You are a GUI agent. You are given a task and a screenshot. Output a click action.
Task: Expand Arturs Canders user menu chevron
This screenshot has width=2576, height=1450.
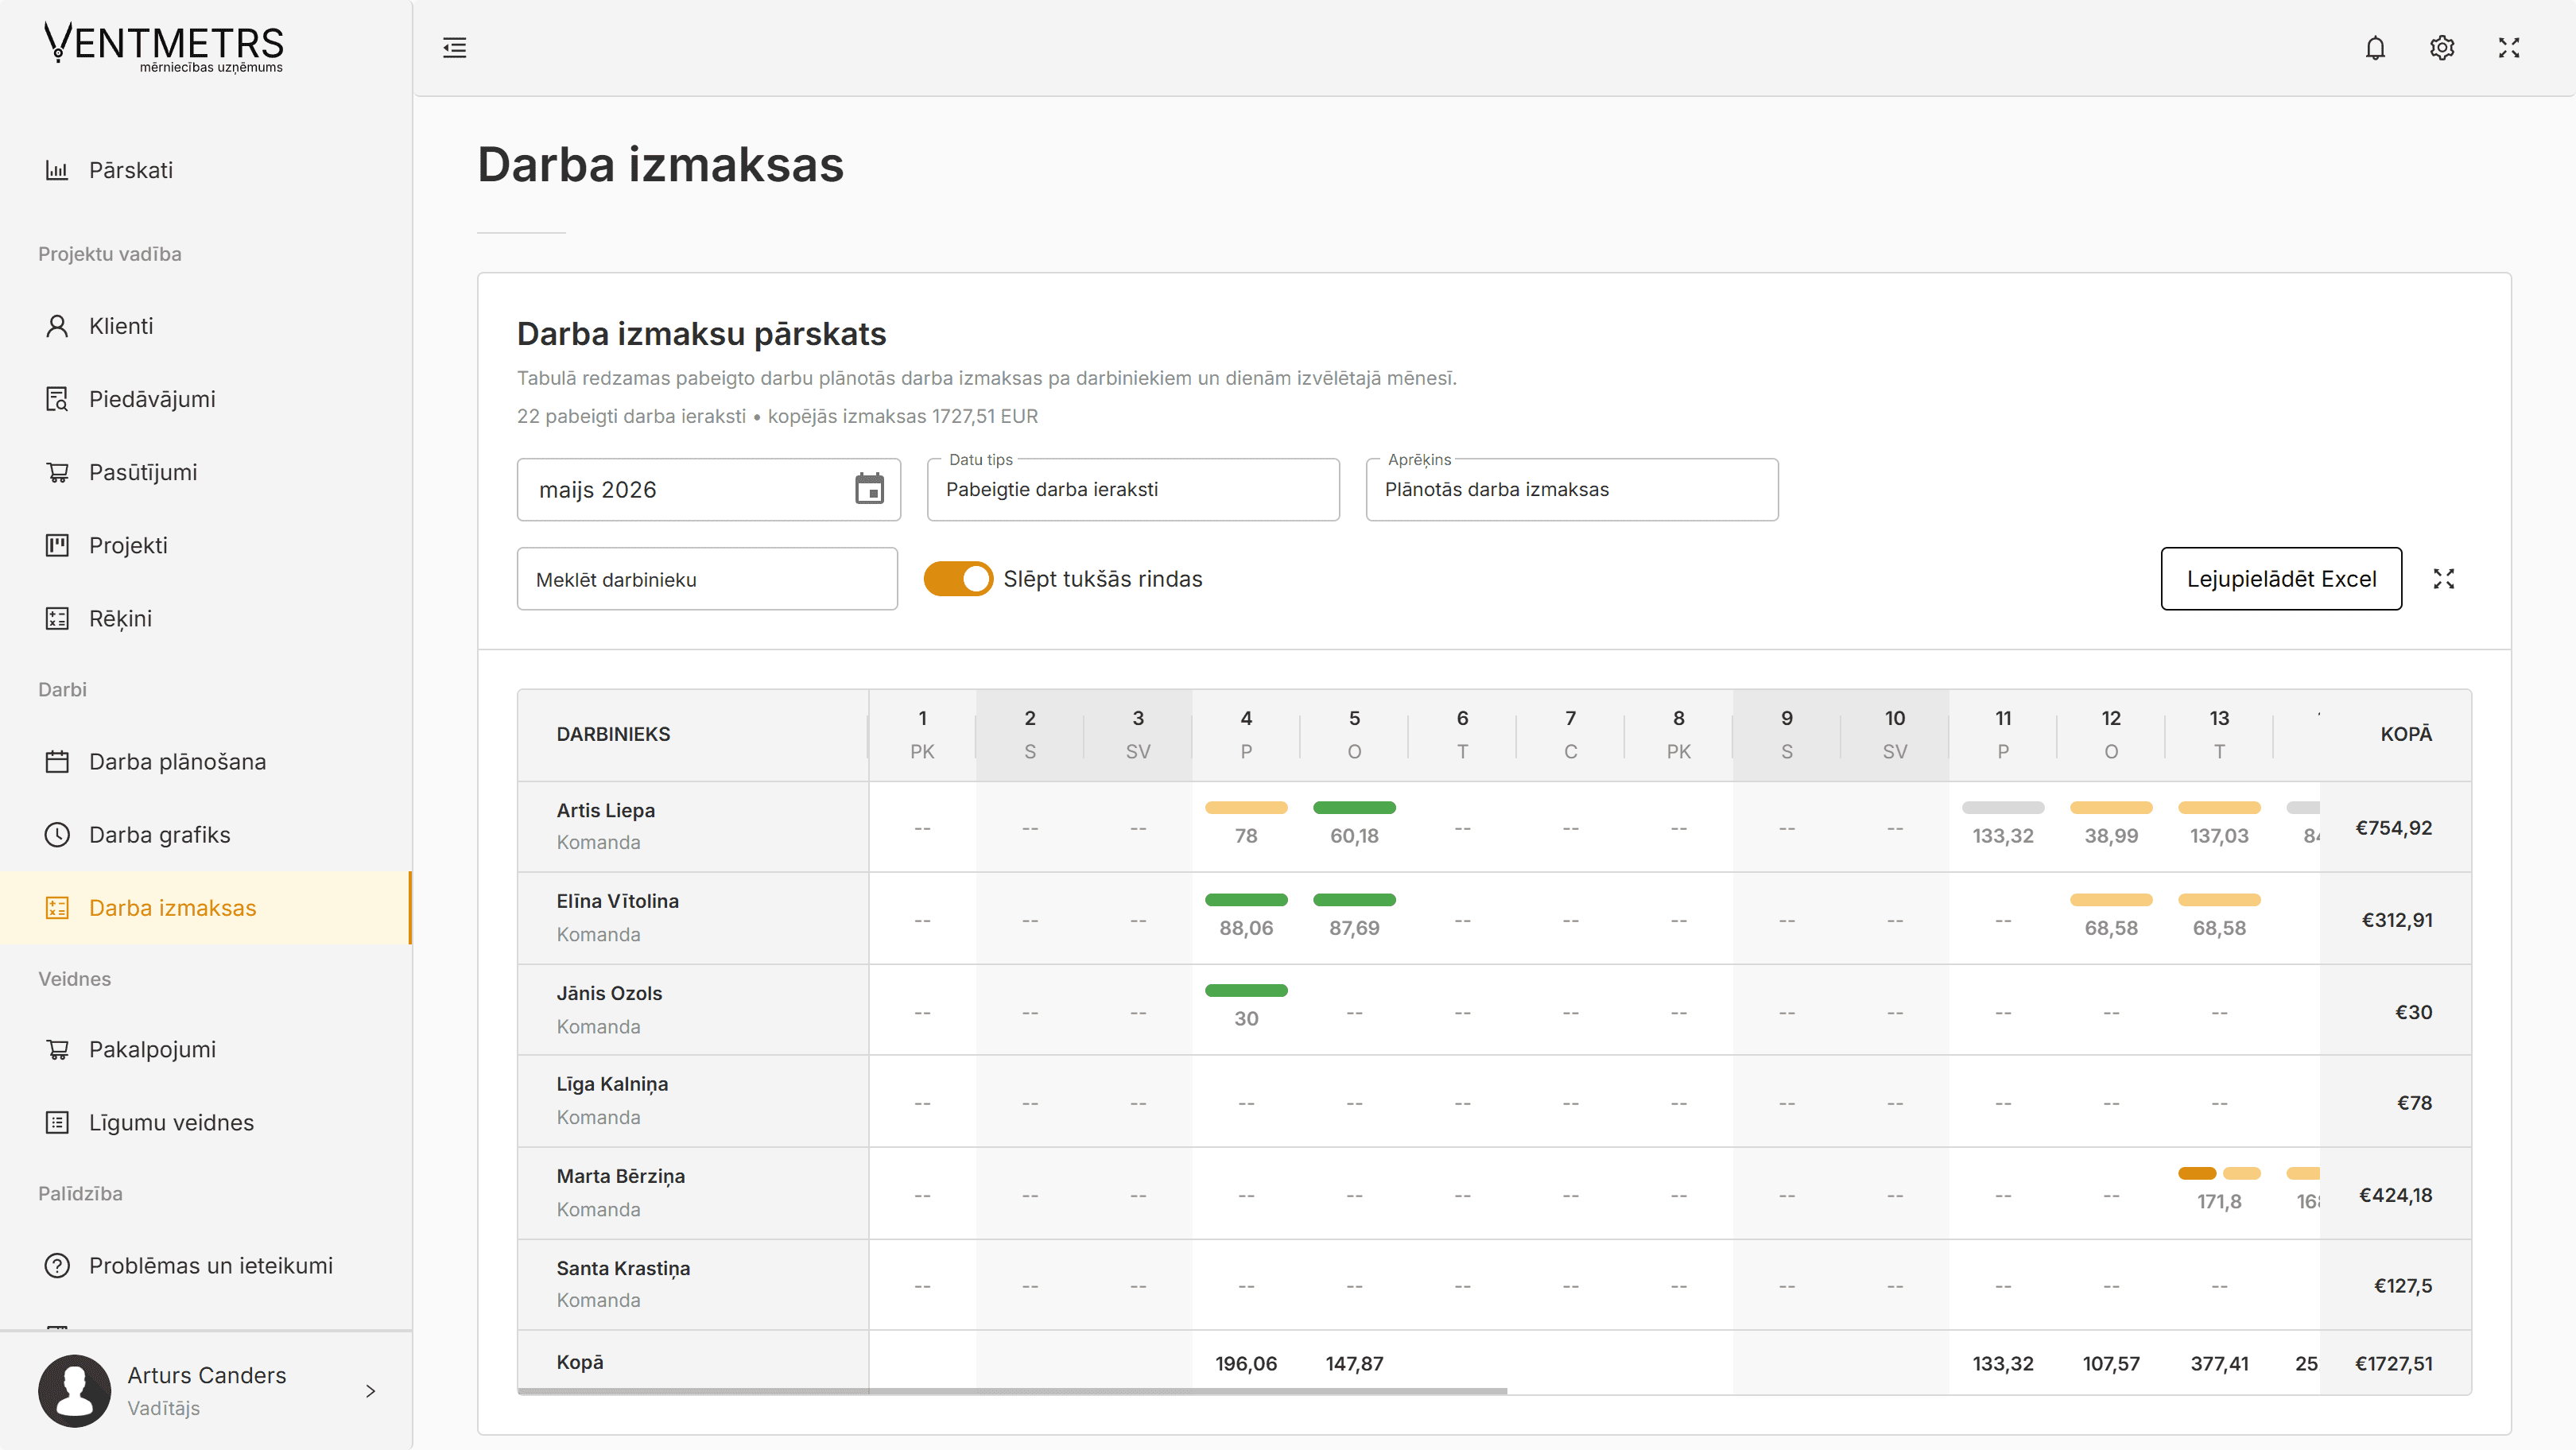point(371,1390)
